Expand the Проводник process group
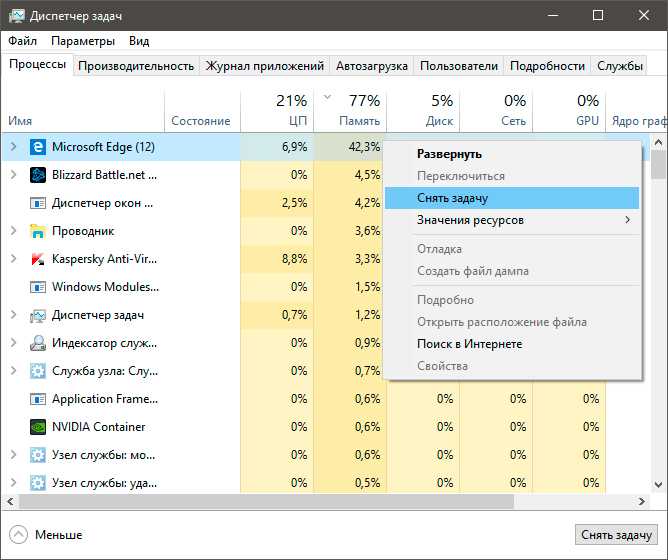 point(14,231)
